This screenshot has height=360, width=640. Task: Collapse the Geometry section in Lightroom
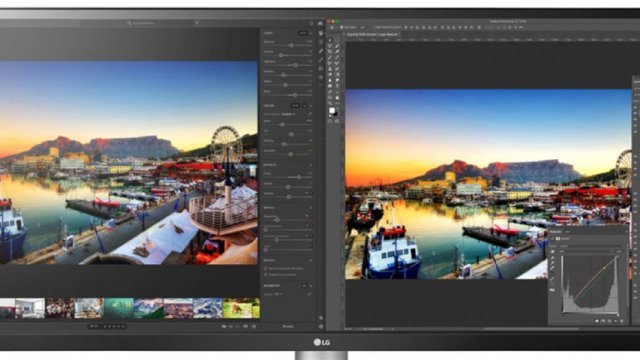tap(311, 286)
